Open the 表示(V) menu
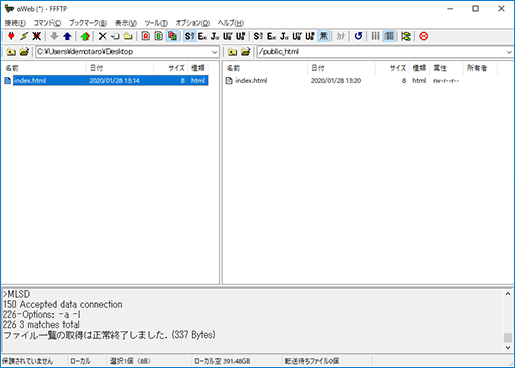The width and height of the screenshot is (515, 368). click(x=126, y=23)
